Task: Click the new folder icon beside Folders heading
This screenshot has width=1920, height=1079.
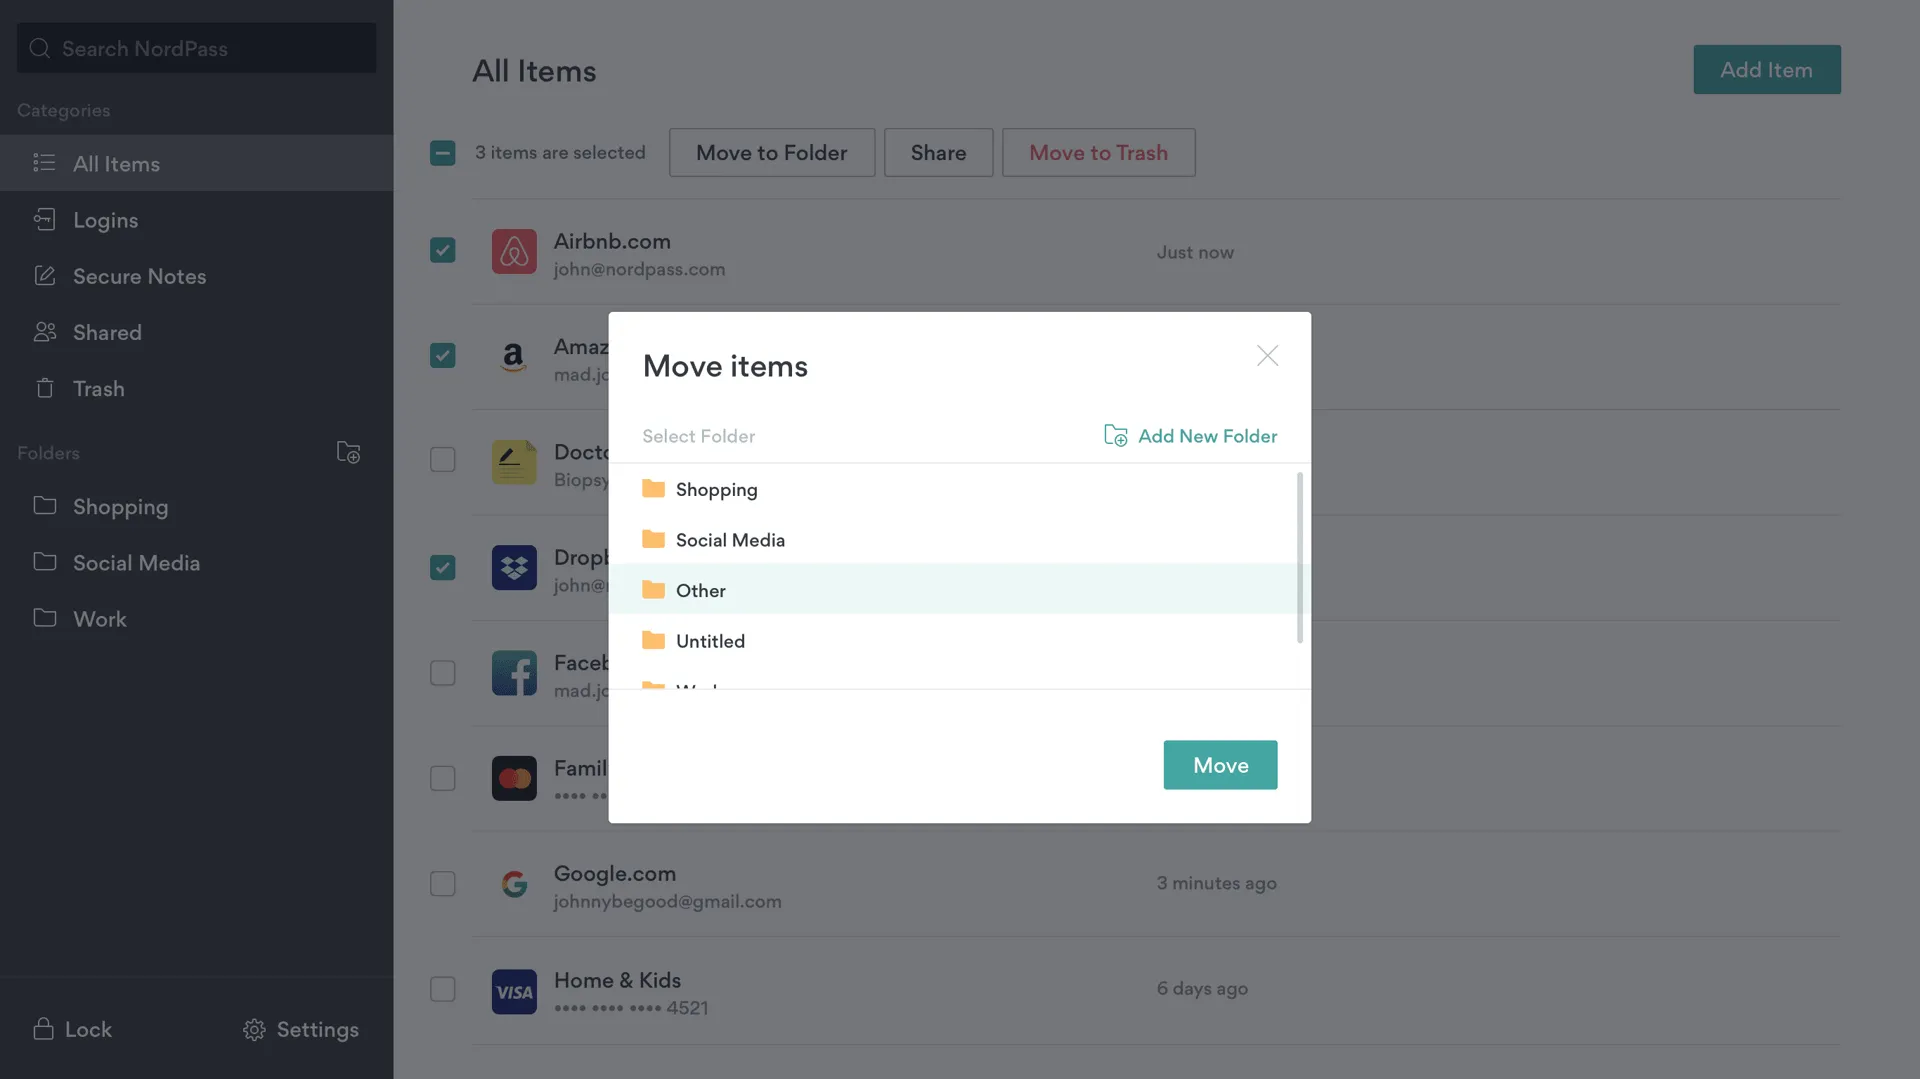Action: 348,453
